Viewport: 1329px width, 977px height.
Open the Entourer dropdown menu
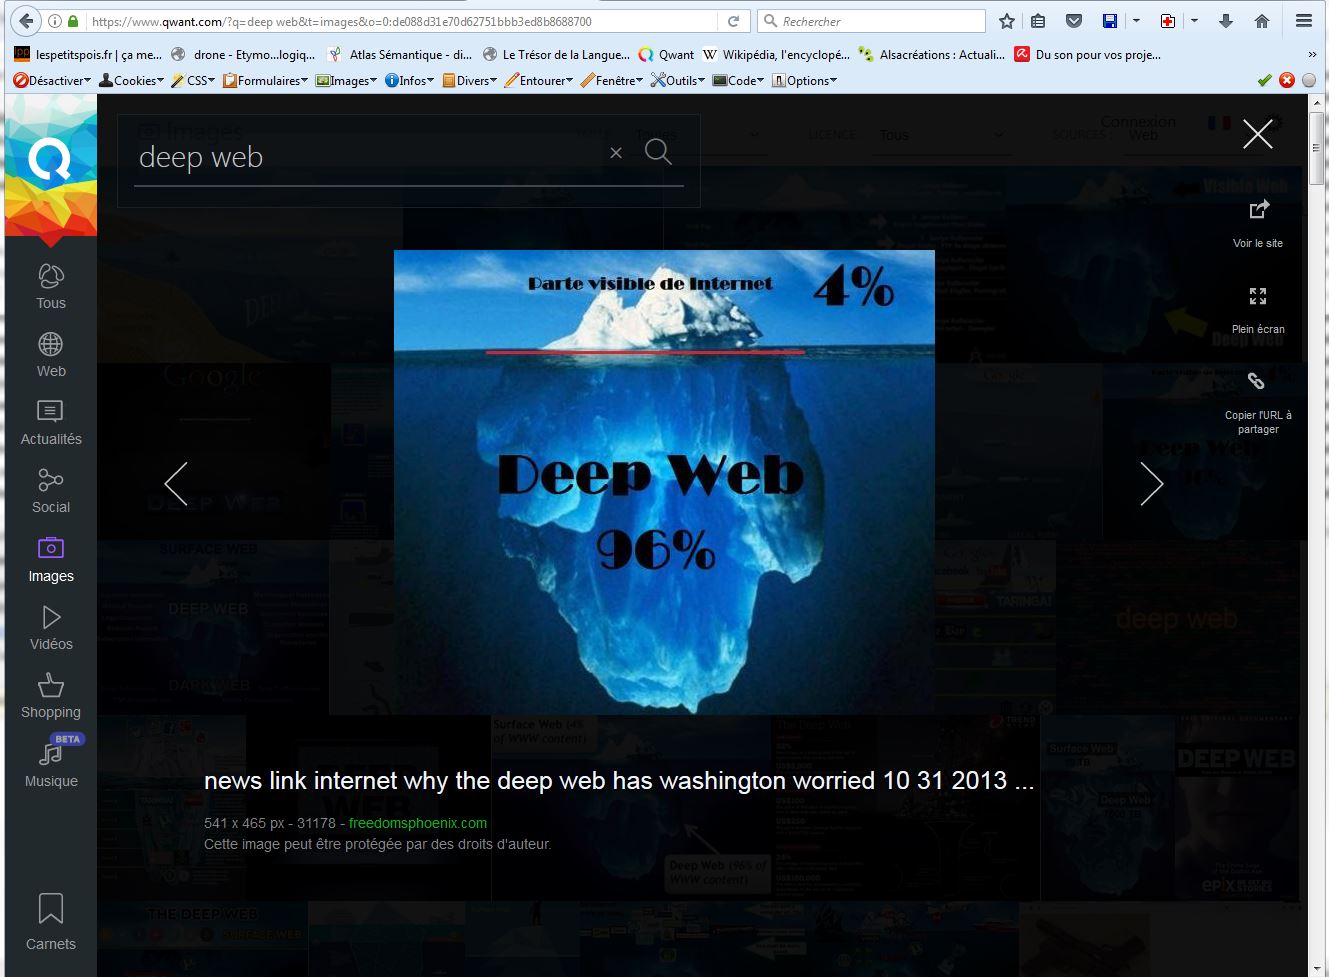(x=539, y=80)
